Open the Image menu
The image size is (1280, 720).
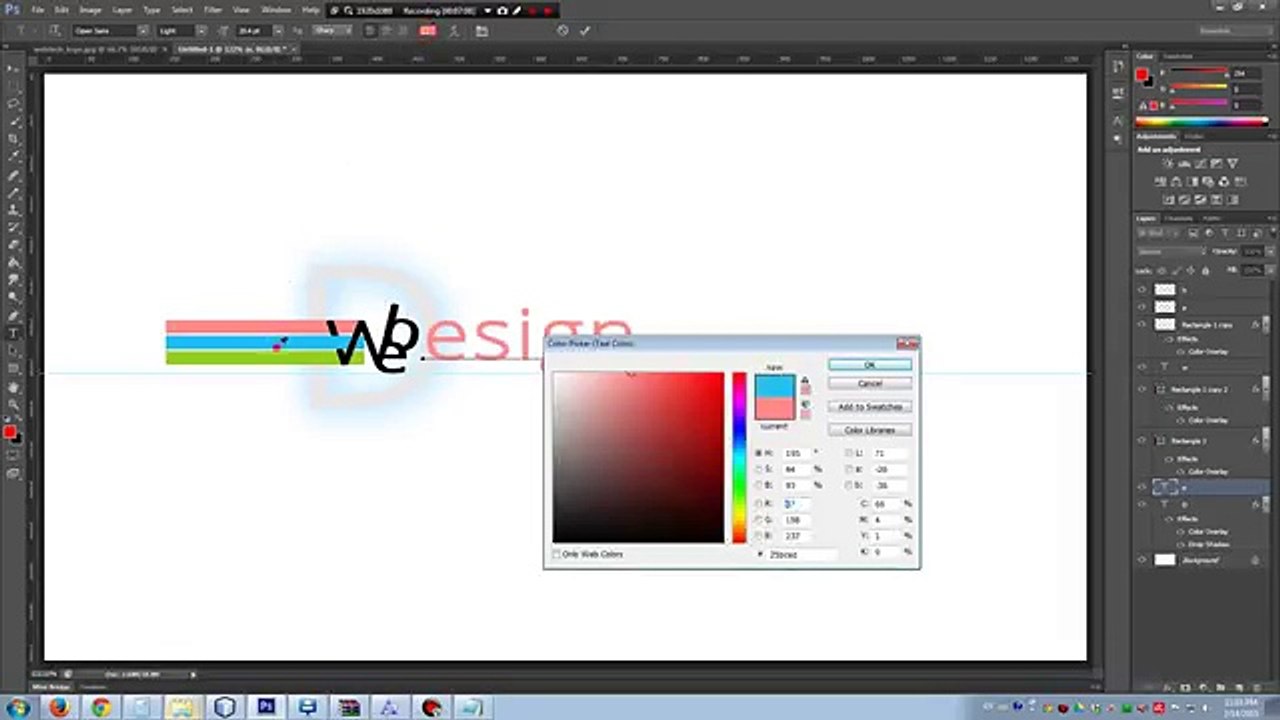[90, 9]
